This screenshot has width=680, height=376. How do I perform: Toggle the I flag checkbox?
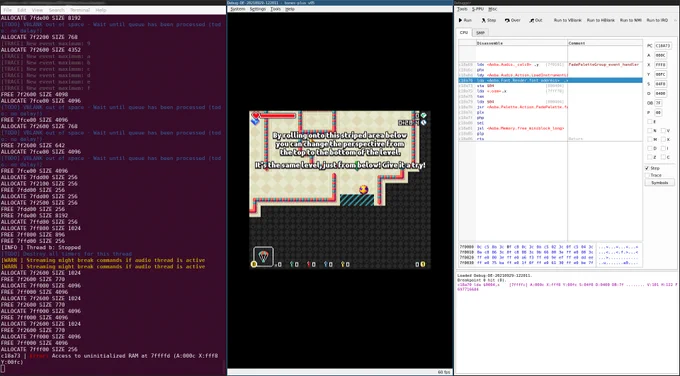tap(664, 148)
